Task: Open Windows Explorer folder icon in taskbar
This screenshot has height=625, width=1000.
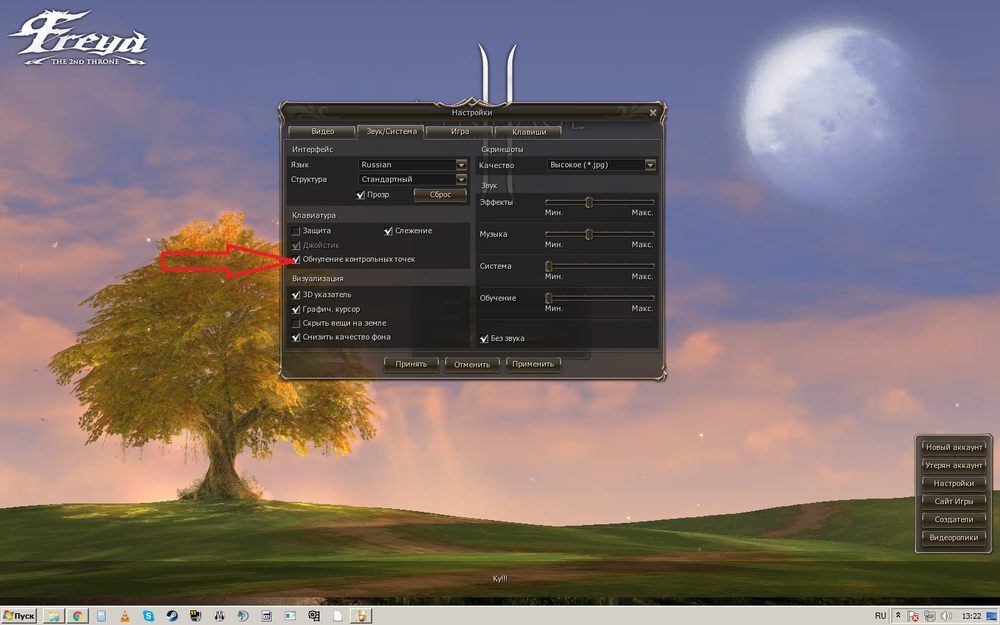Action: [53, 616]
